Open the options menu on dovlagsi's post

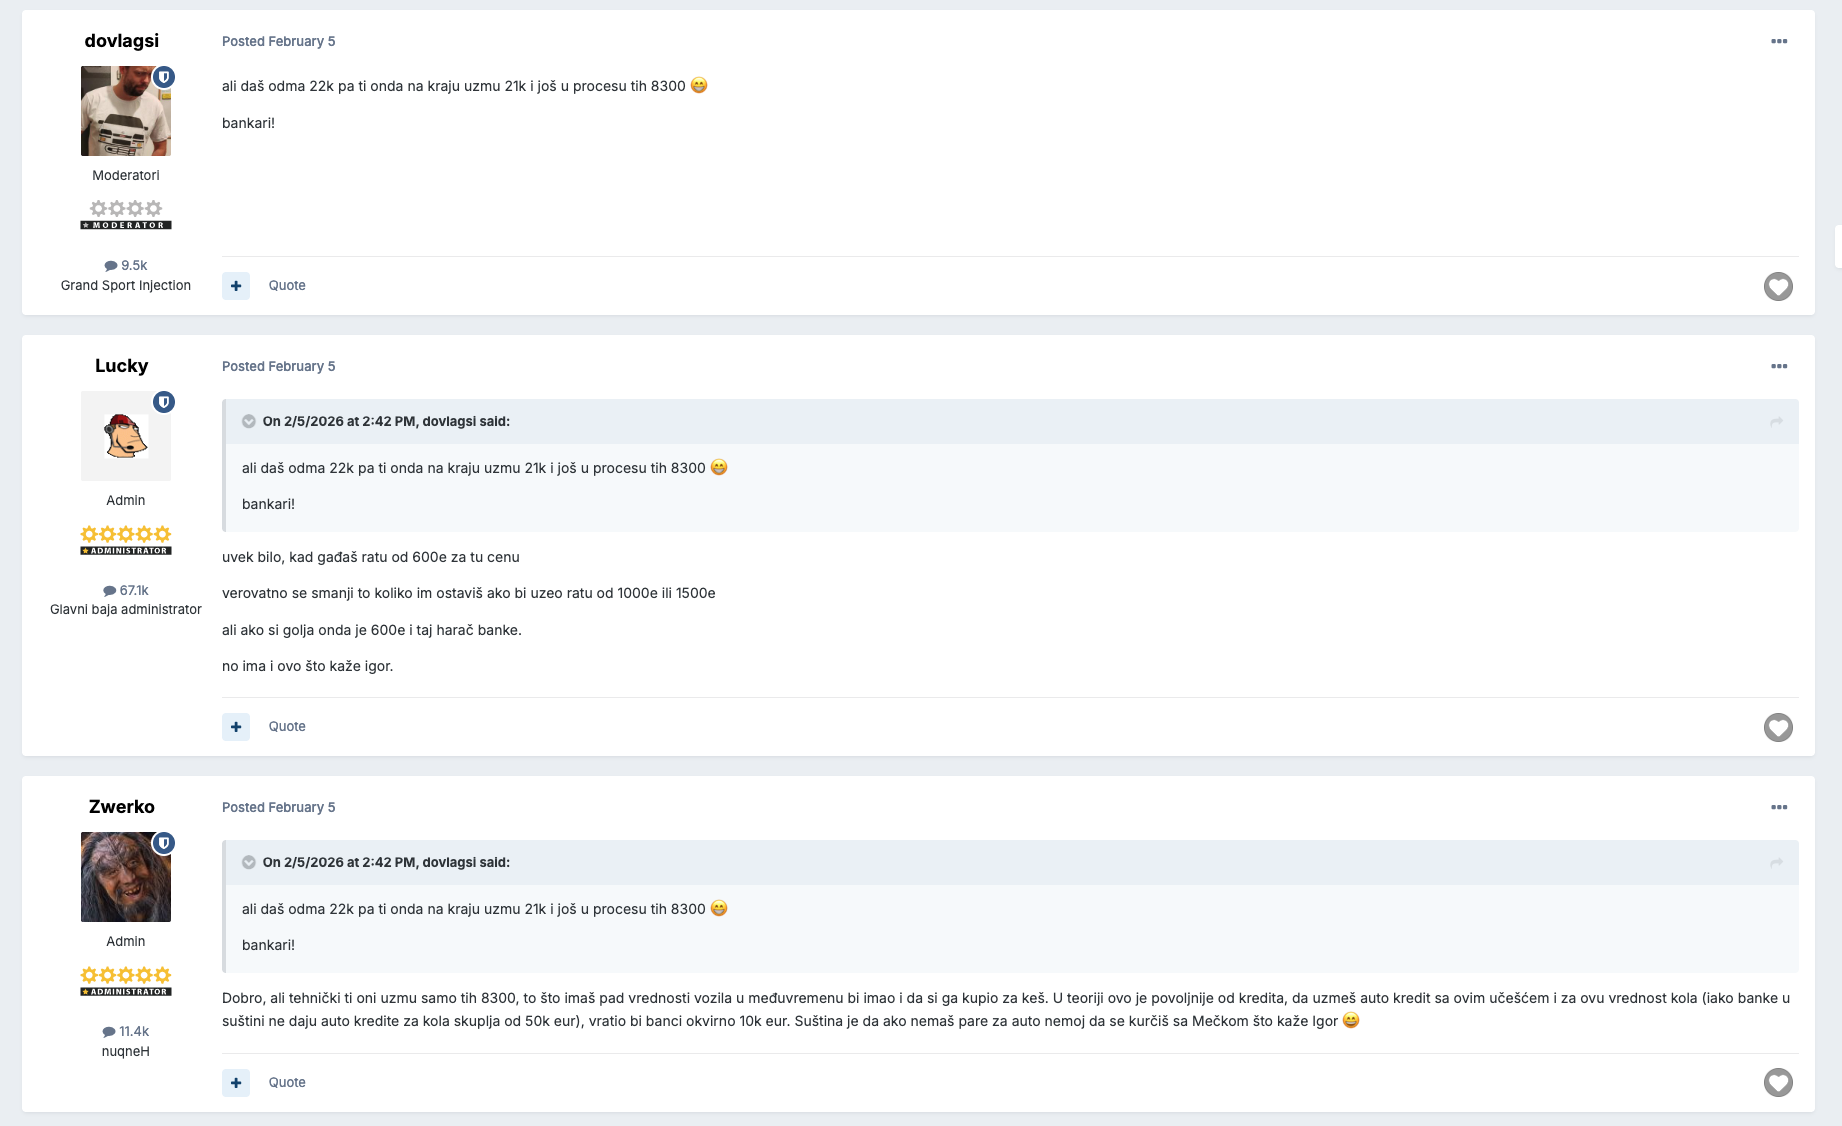(x=1778, y=41)
